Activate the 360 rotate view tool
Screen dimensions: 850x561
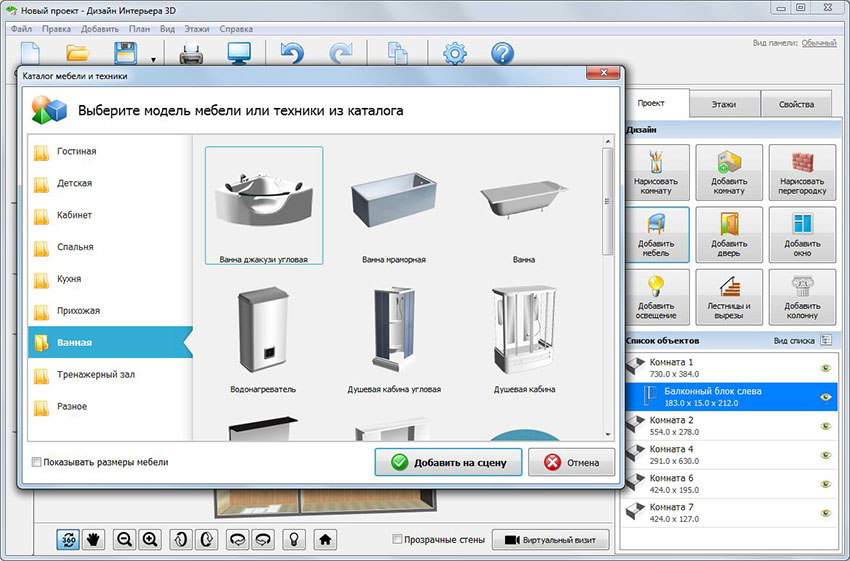(69, 539)
